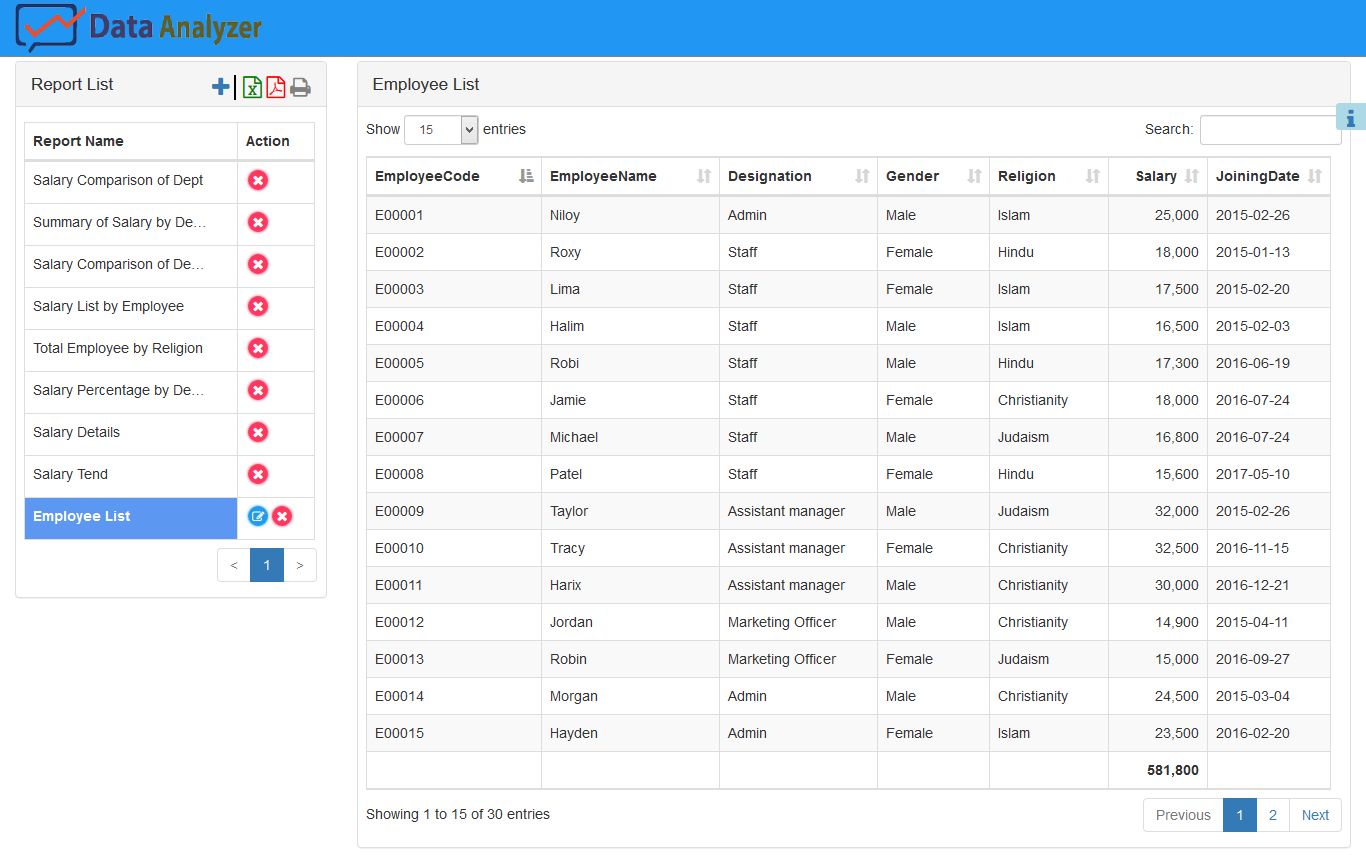The height and width of the screenshot is (855, 1366).
Task: Edit the Employee List report
Action: (257, 516)
